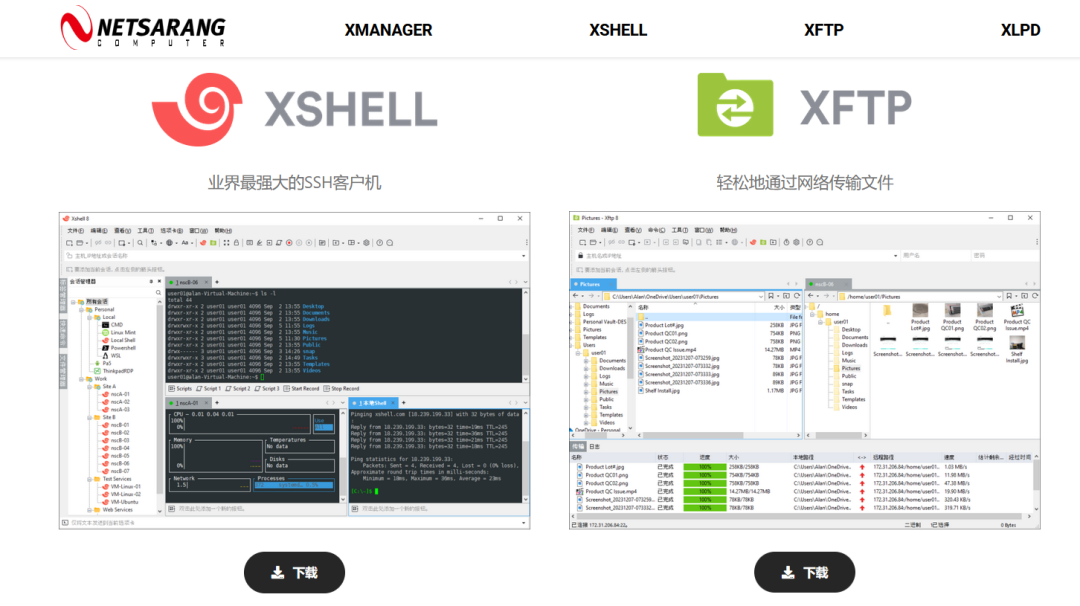Click Script 2 quick button in Xshell
The image size is (1080, 606).
[x=238, y=389]
